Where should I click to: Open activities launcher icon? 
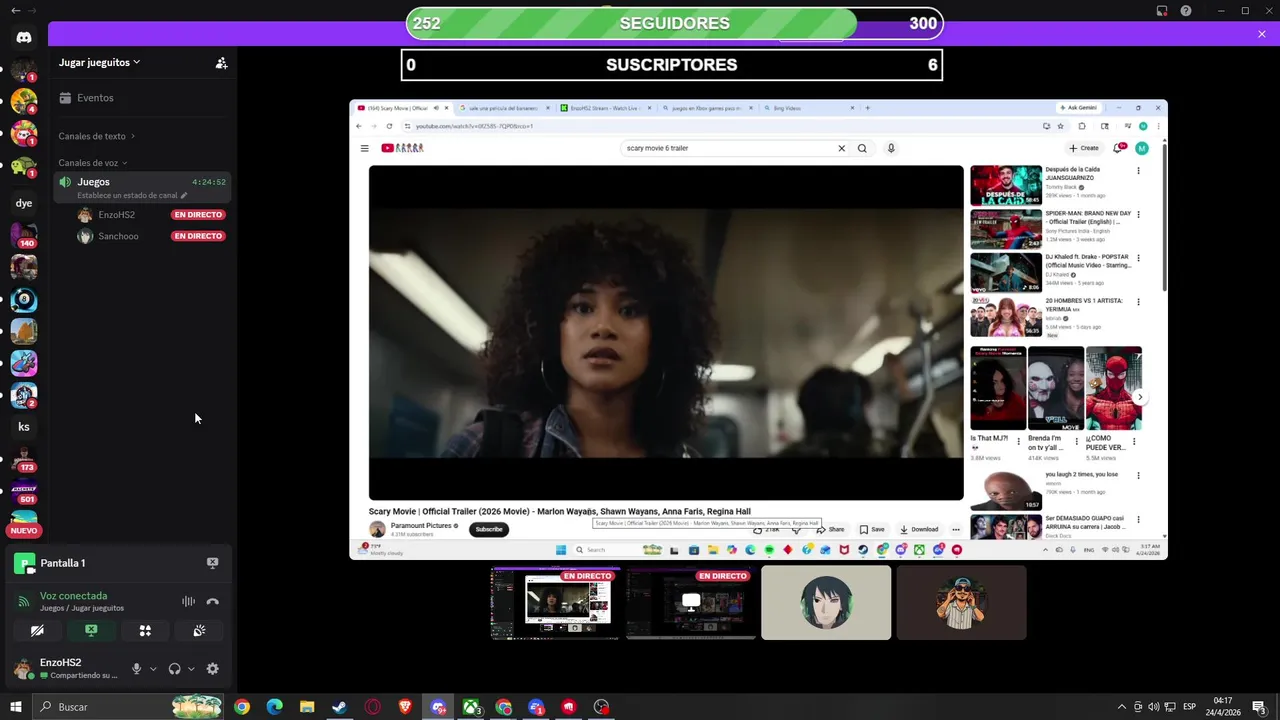coord(145,631)
